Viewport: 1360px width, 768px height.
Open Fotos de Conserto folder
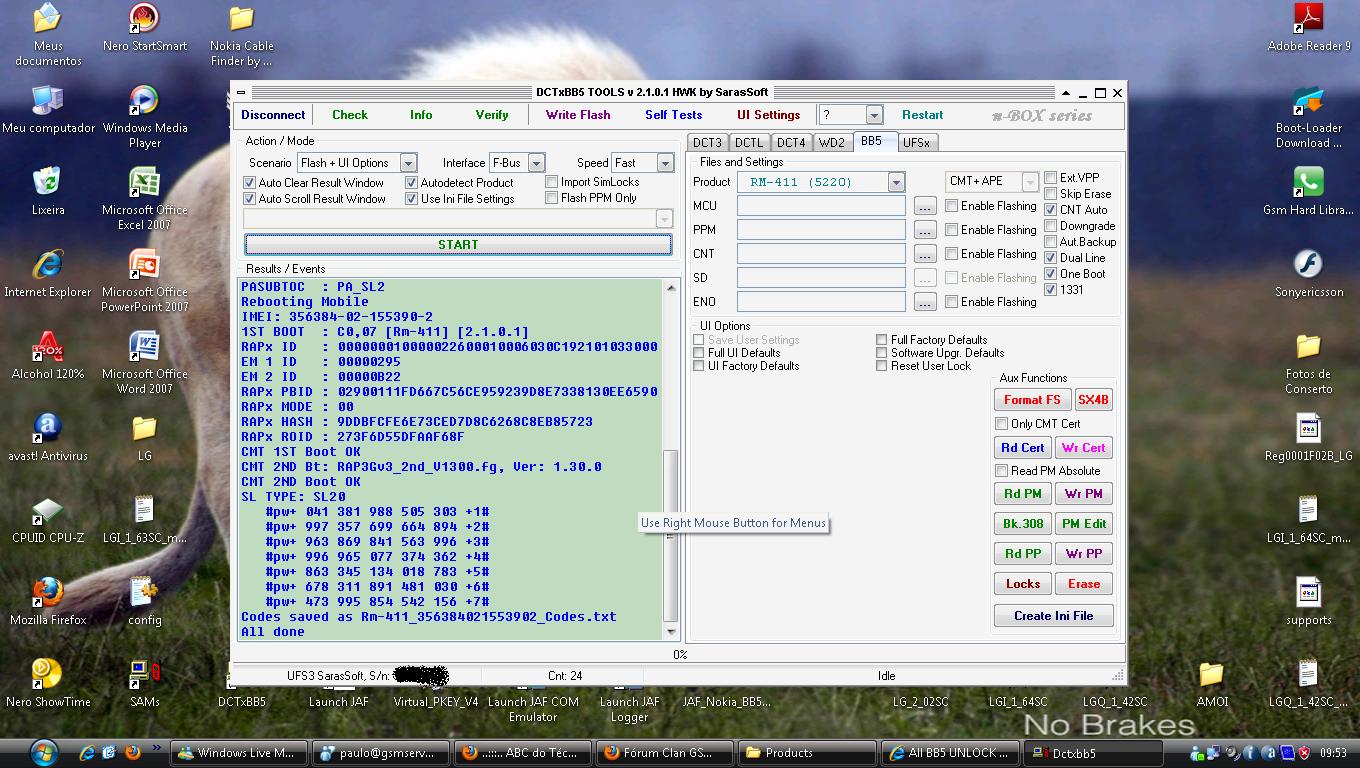[1308, 363]
